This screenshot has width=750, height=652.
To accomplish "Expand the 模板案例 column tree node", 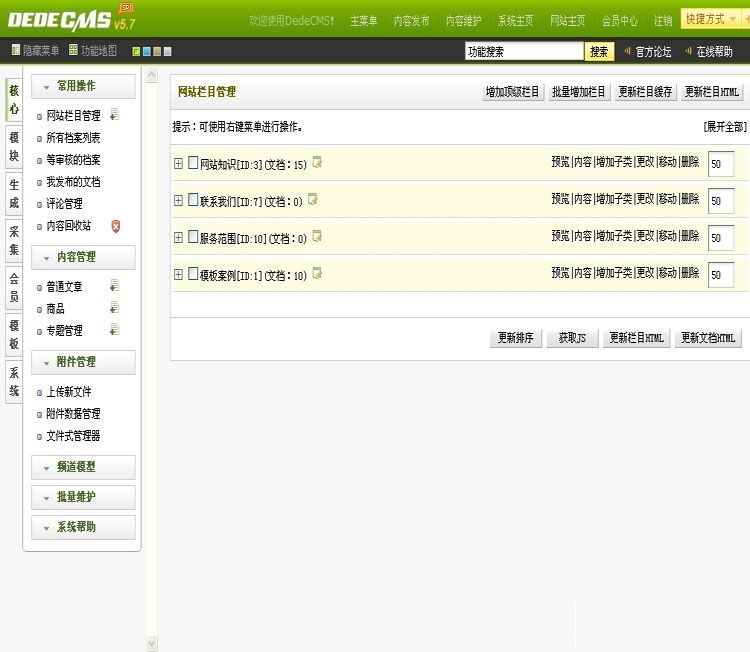I will coord(178,274).
